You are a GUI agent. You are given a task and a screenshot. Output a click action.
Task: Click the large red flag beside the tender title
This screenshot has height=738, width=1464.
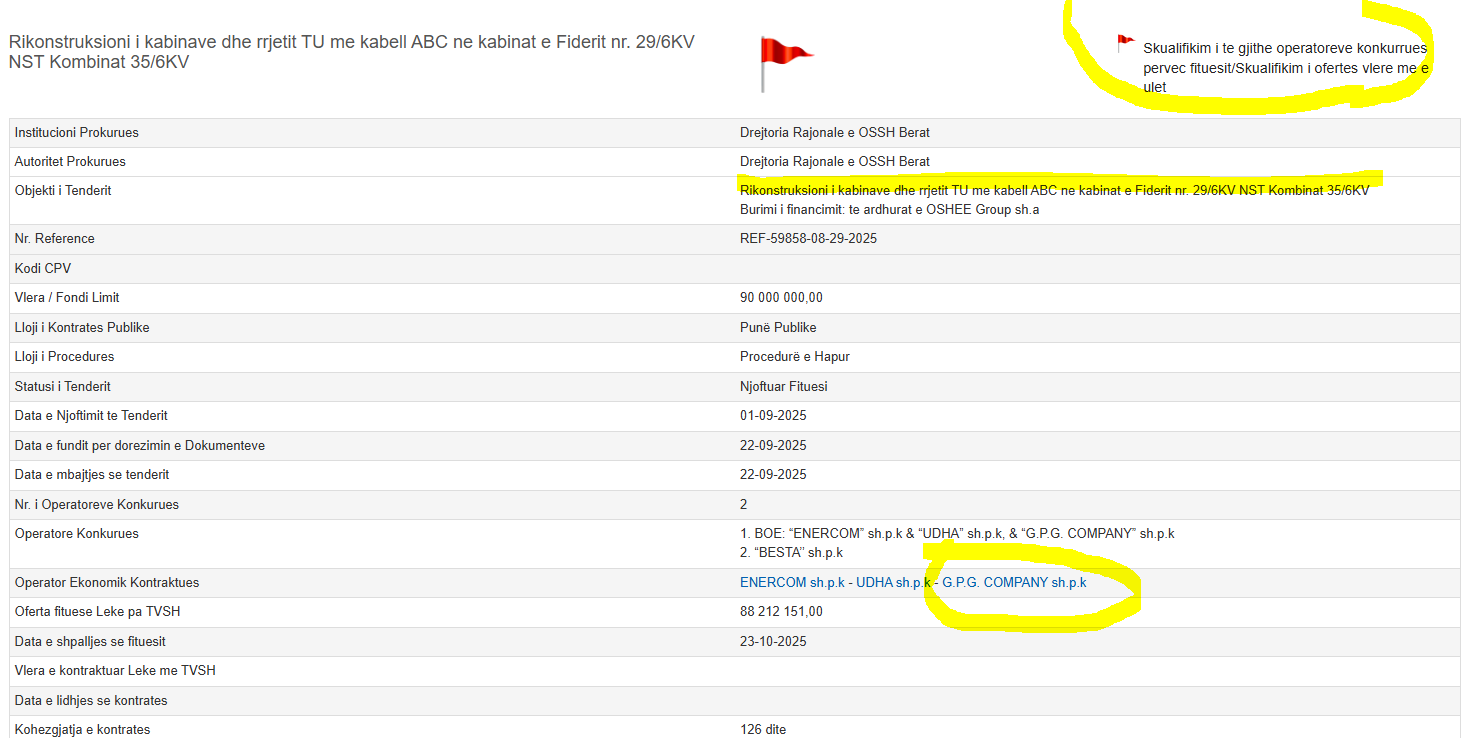785,60
